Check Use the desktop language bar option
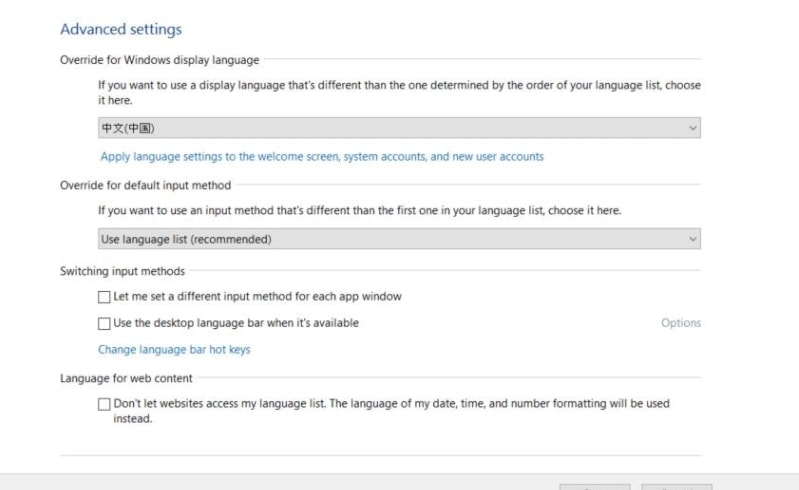 pyautogui.click(x=104, y=323)
